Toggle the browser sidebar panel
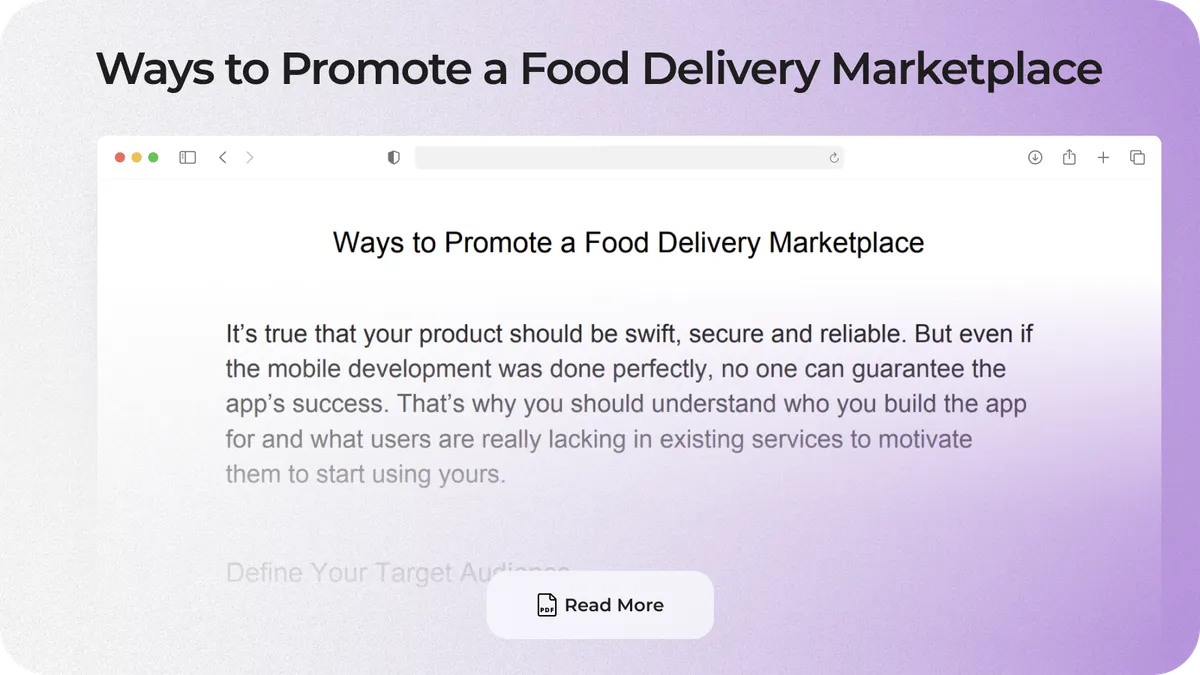Screen dimensions: 1200x675 (x=187, y=158)
